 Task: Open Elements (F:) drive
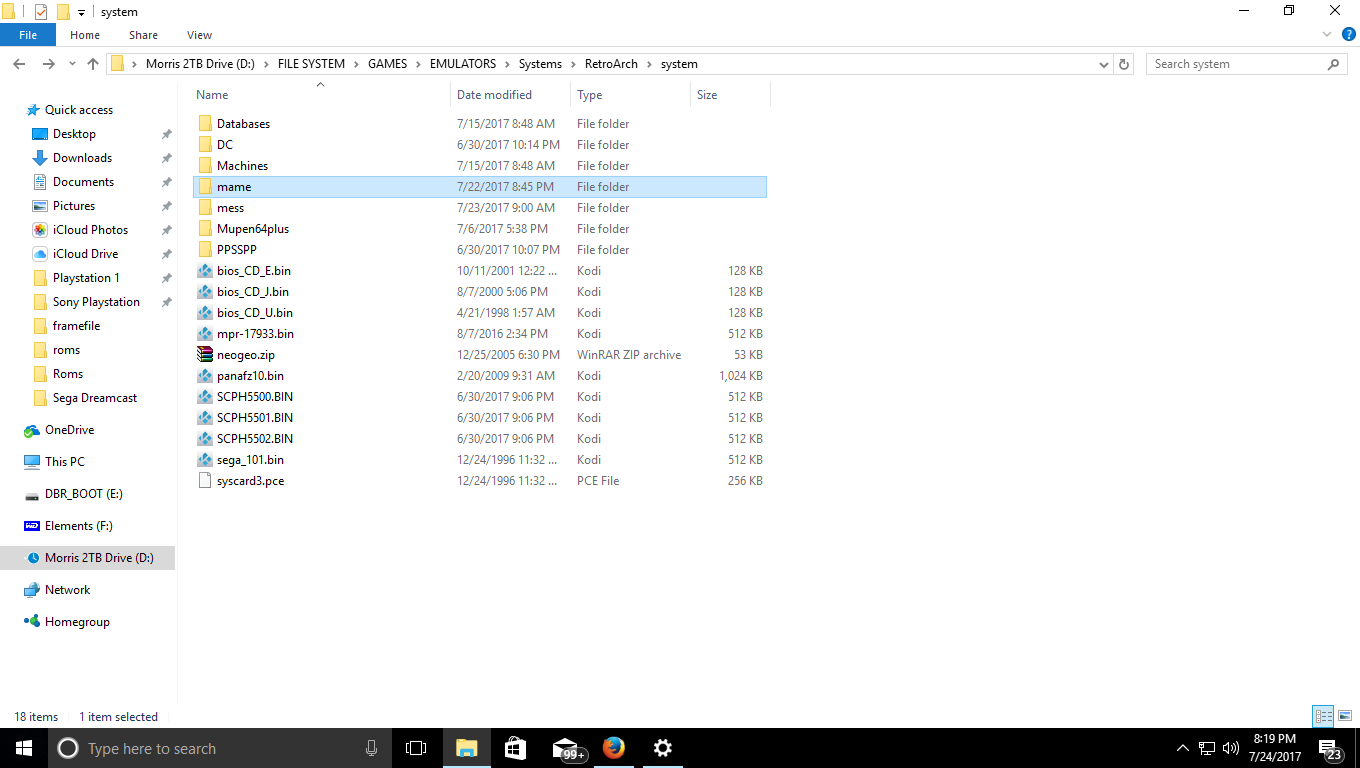[68, 526]
